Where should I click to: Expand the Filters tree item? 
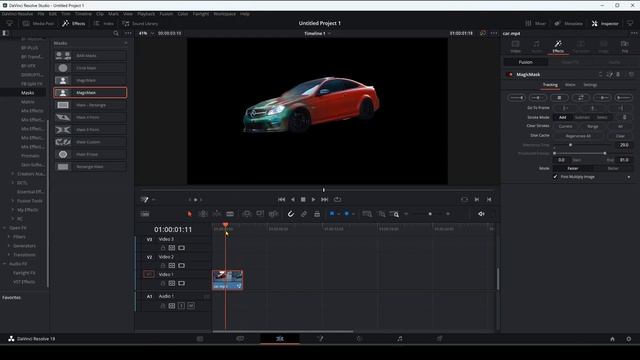tap(9, 237)
